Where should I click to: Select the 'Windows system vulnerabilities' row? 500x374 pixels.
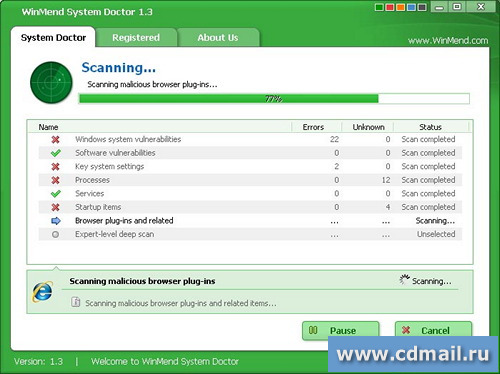(x=250, y=139)
